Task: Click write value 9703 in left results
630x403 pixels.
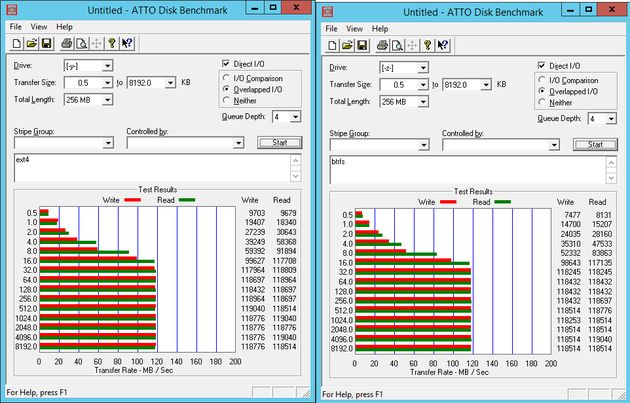Action: pos(257,213)
